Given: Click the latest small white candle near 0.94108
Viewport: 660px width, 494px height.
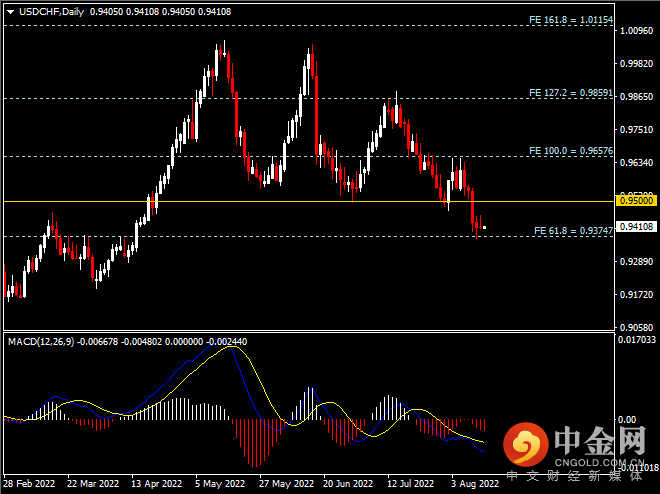Looking at the screenshot, I should coord(484,227).
